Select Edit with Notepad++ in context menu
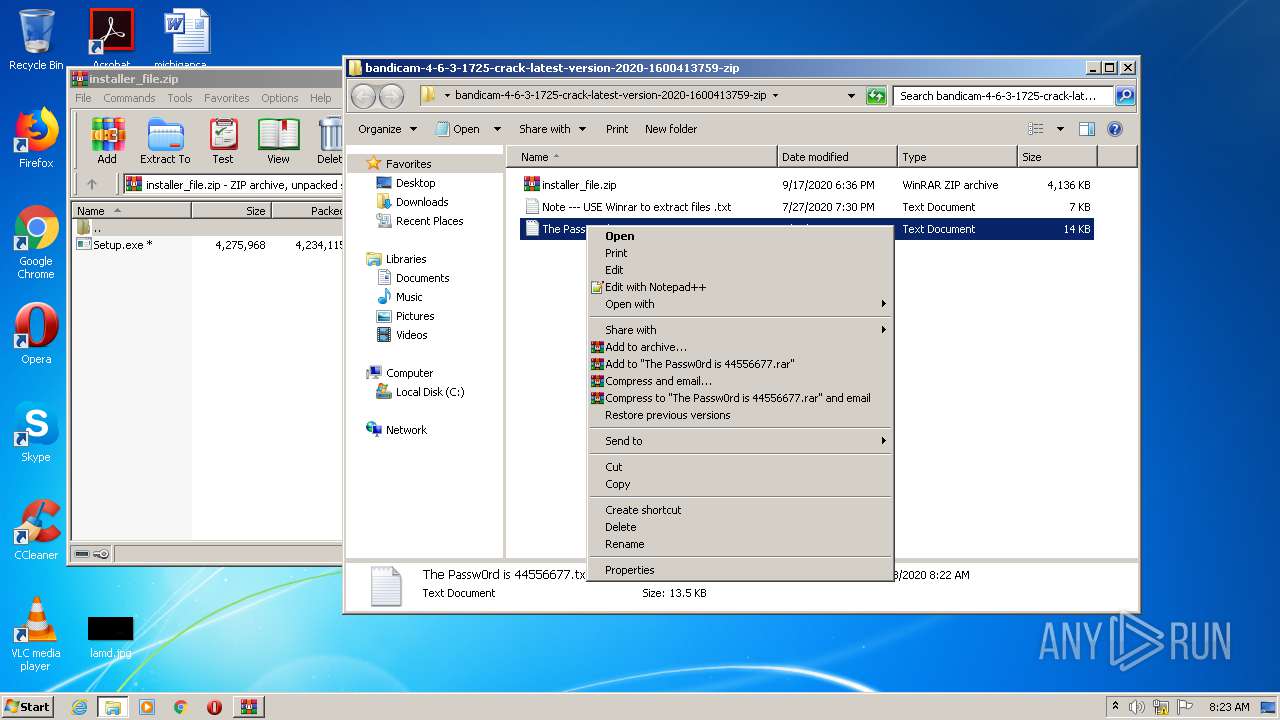The width and height of the screenshot is (1280, 720). 739,287
